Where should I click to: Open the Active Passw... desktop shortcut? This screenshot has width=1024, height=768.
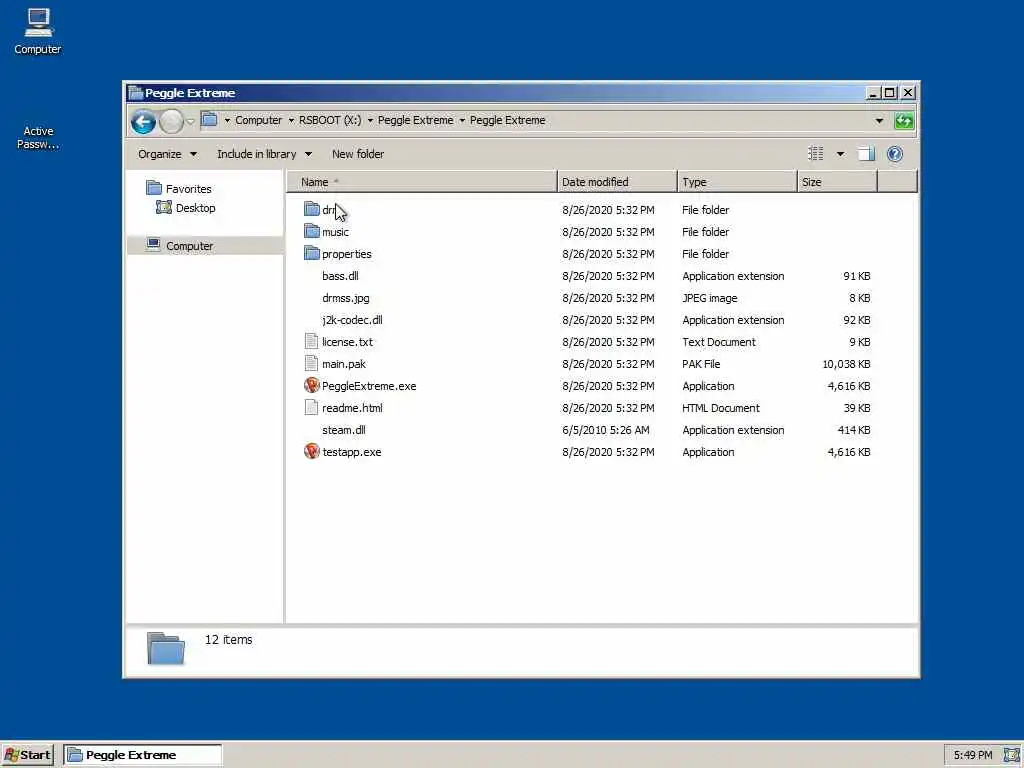point(38,137)
